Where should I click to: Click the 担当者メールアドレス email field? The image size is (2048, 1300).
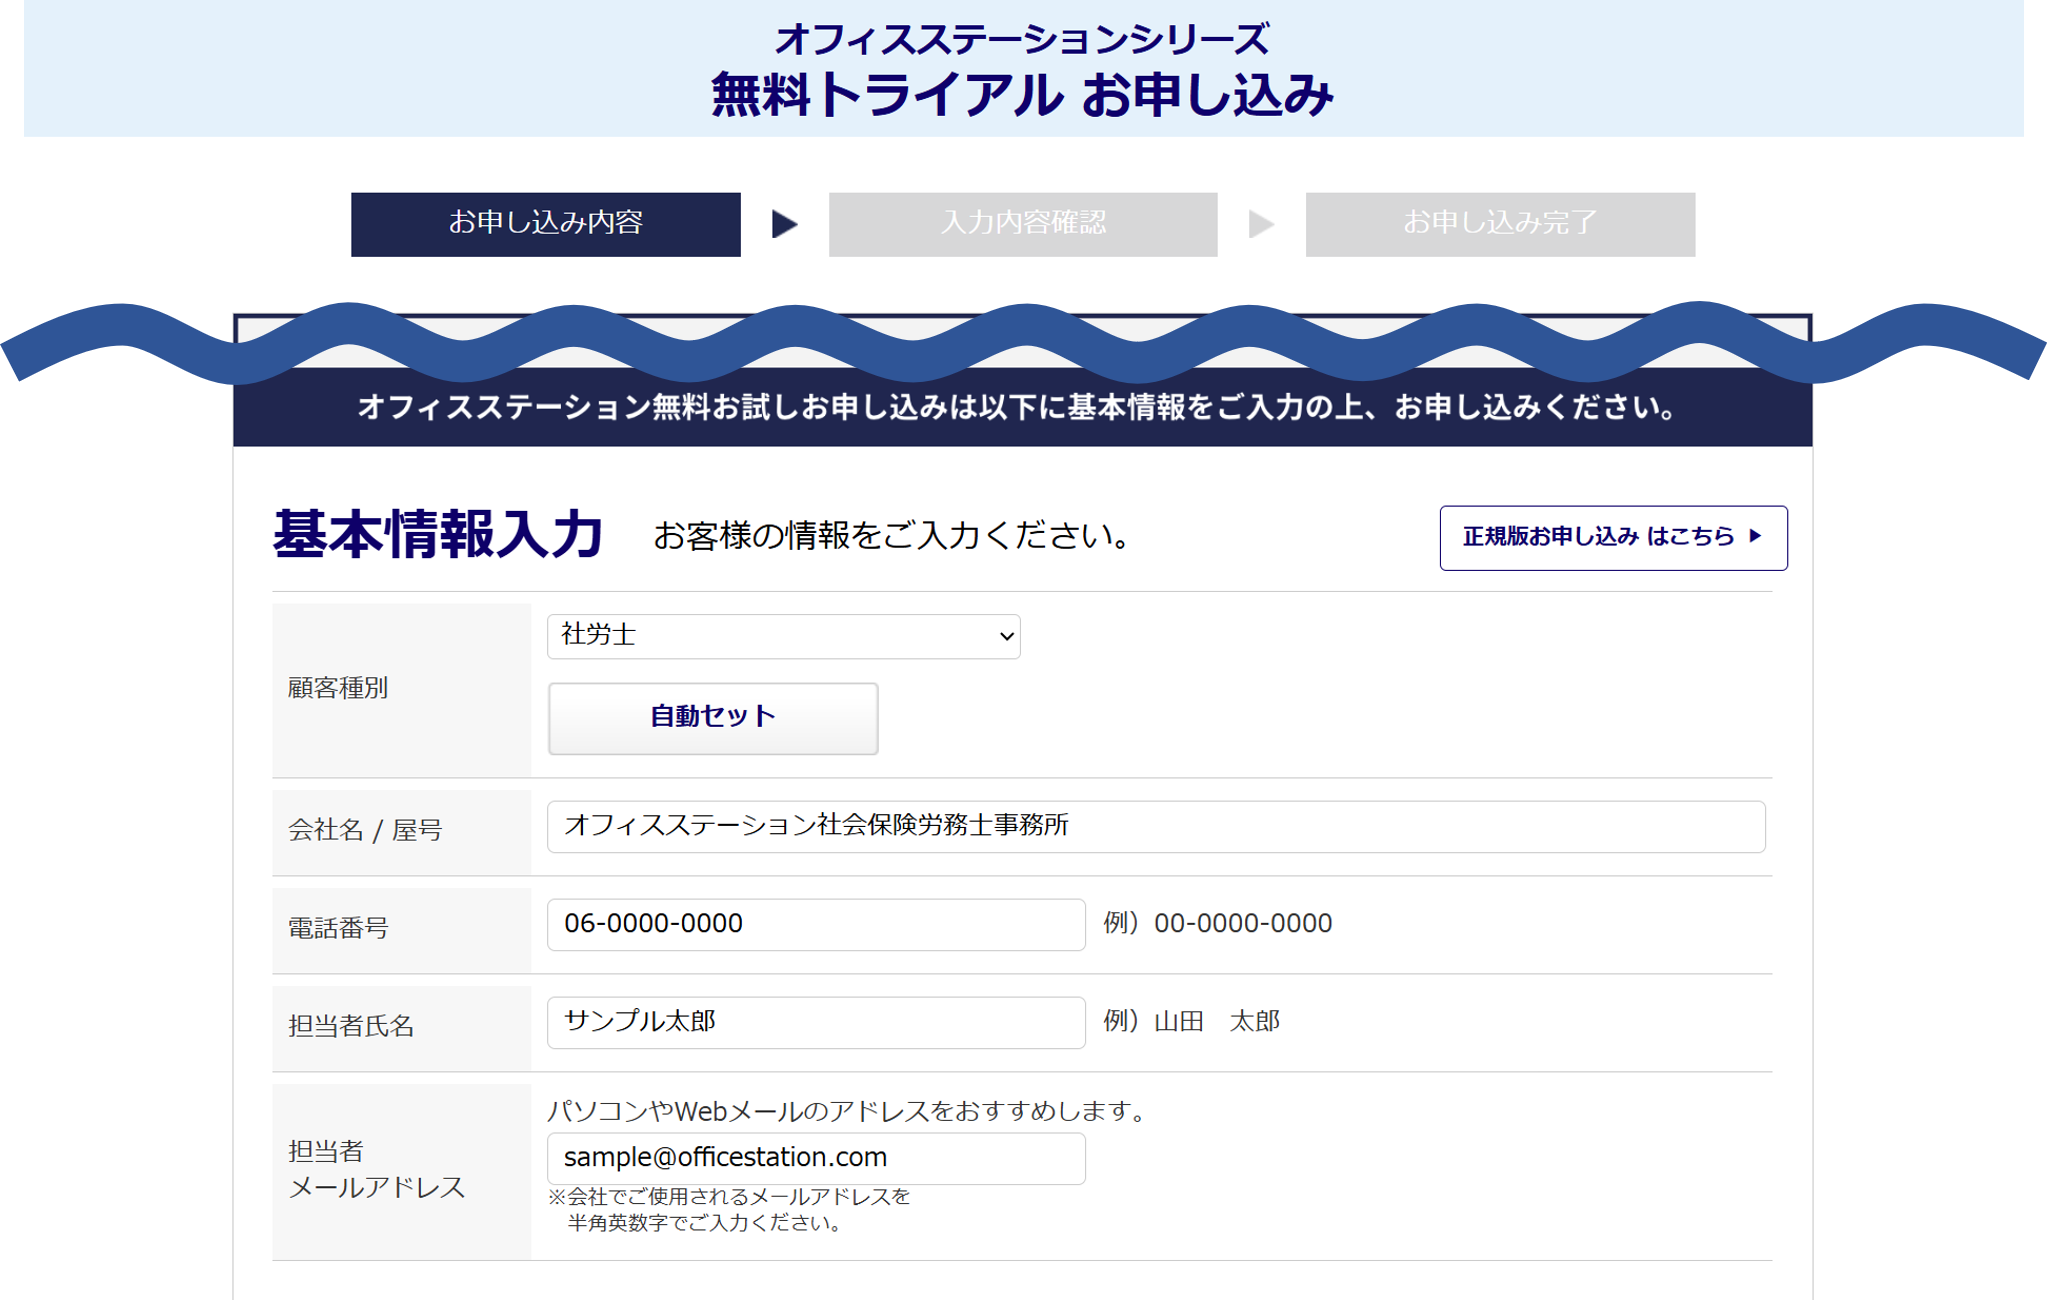click(x=815, y=1158)
